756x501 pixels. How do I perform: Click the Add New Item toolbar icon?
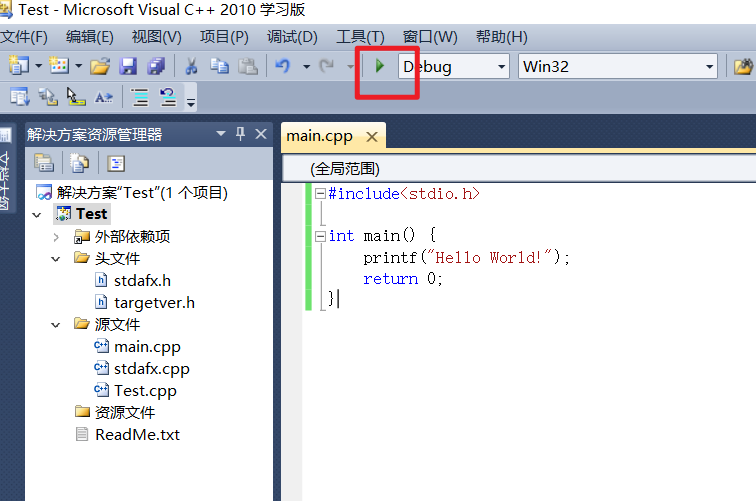coord(59,66)
